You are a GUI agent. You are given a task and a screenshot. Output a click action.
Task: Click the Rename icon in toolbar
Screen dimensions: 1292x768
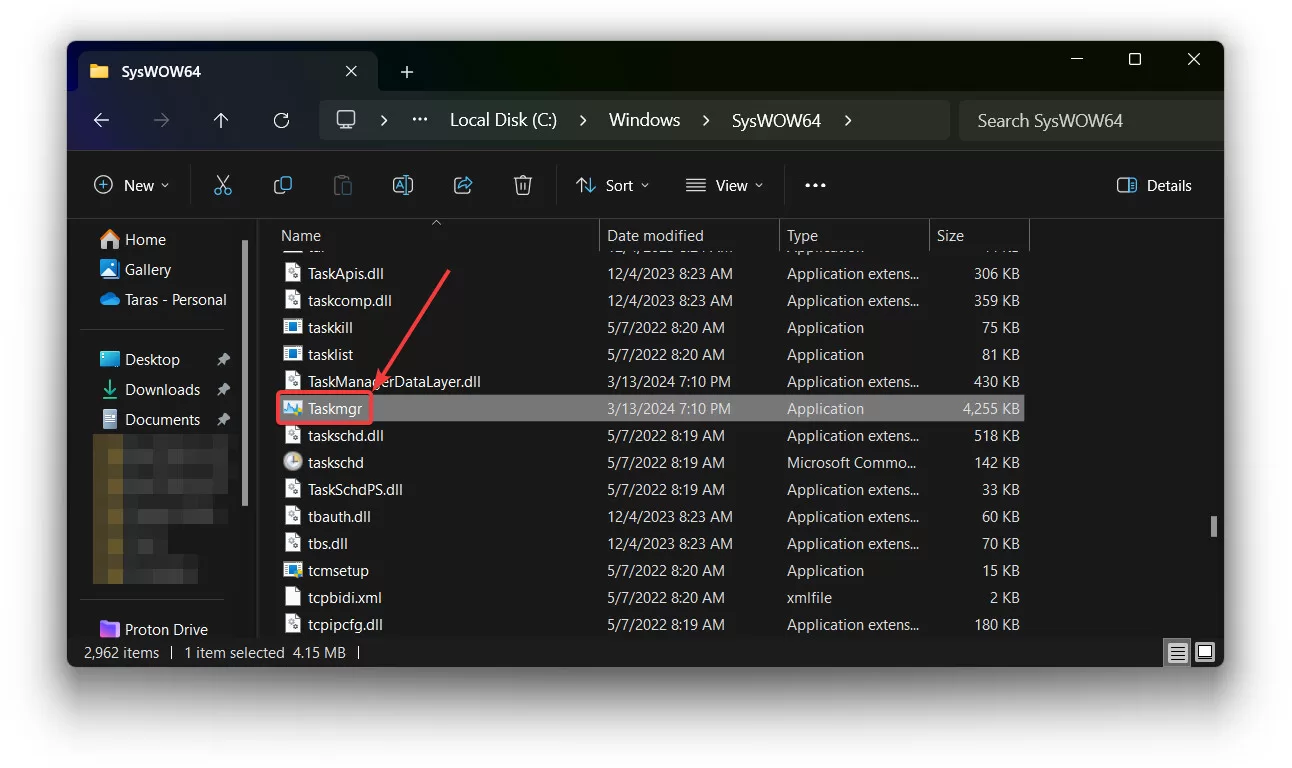click(403, 185)
